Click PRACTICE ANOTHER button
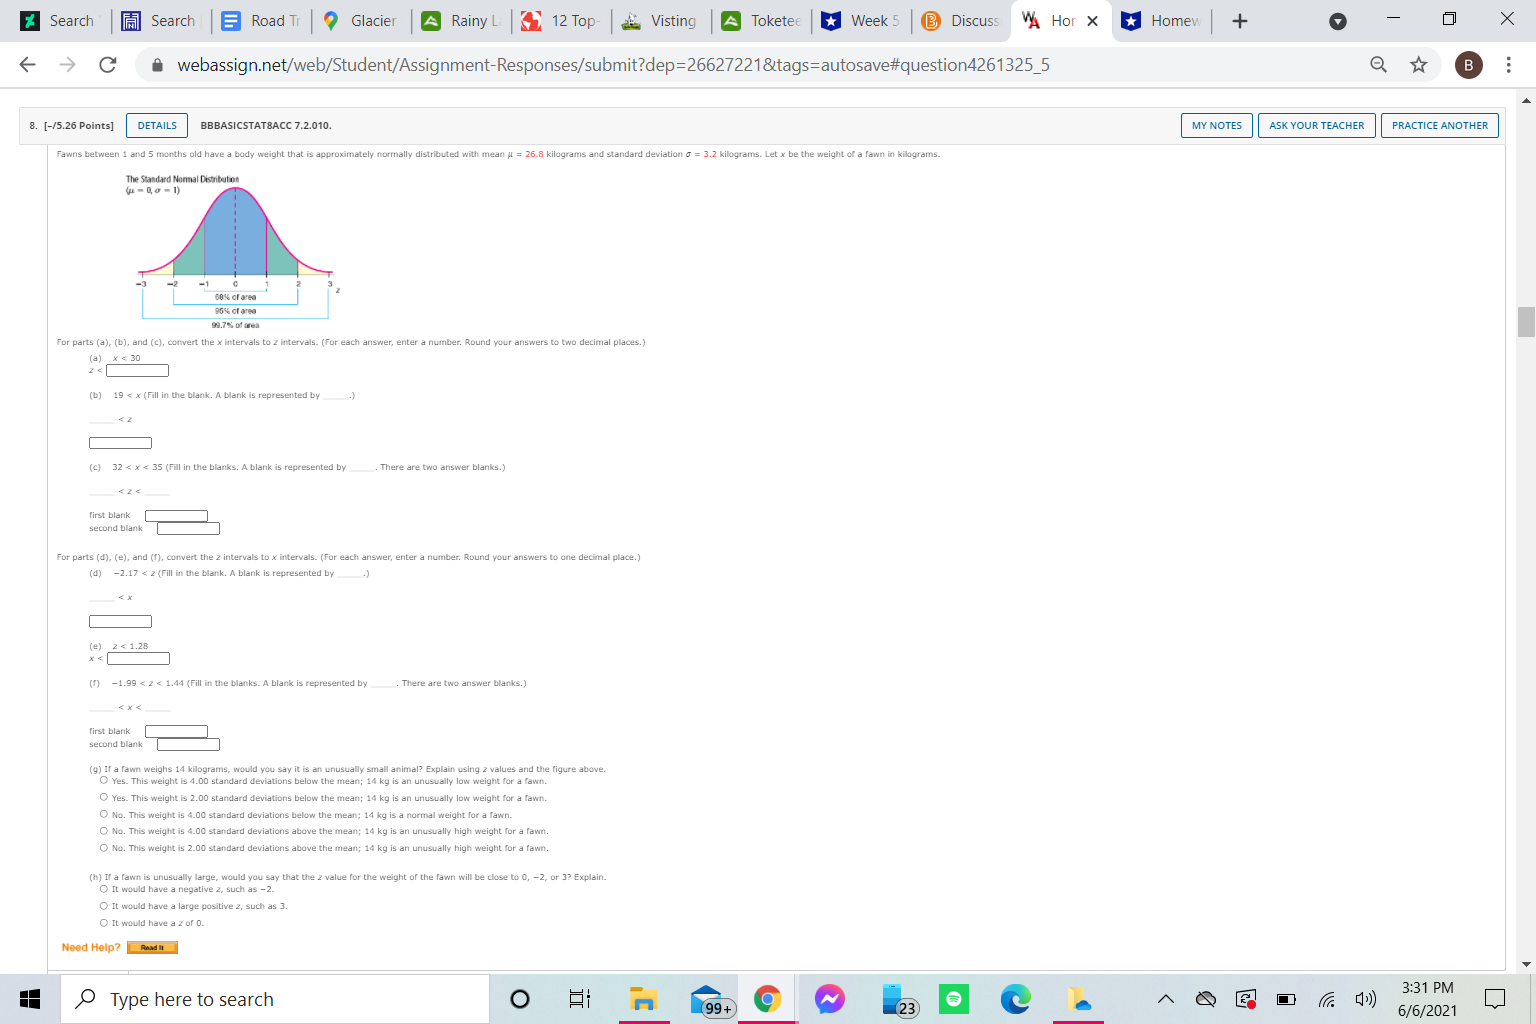The width and height of the screenshot is (1536, 1024). pos(1440,125)
